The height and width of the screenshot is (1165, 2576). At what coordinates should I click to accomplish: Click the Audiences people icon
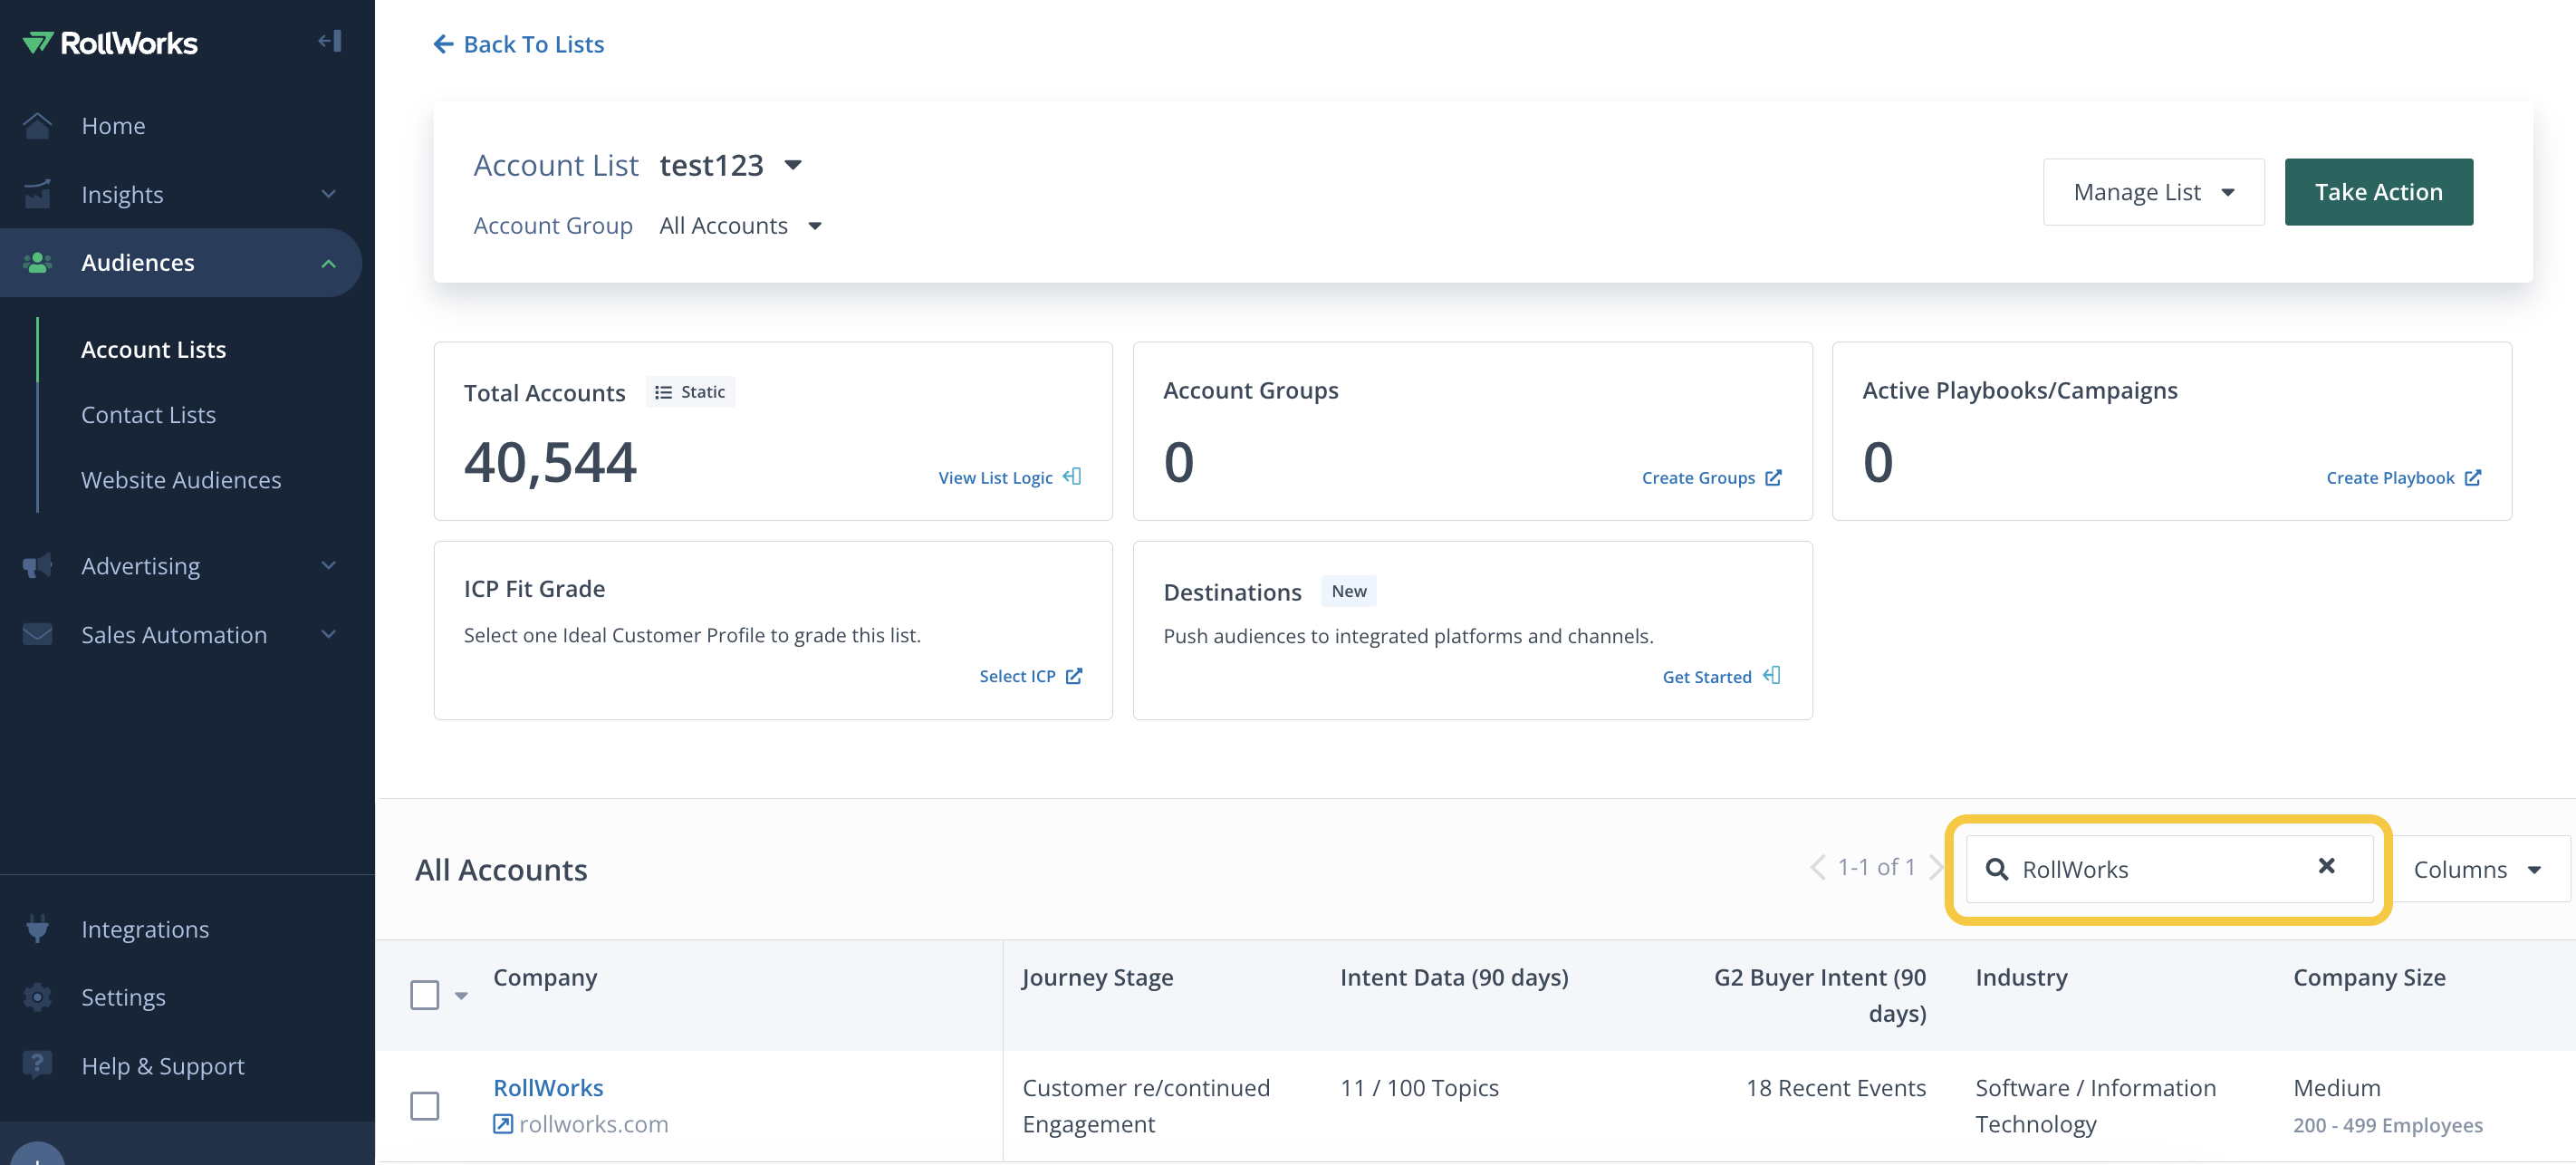pos(38,263)
